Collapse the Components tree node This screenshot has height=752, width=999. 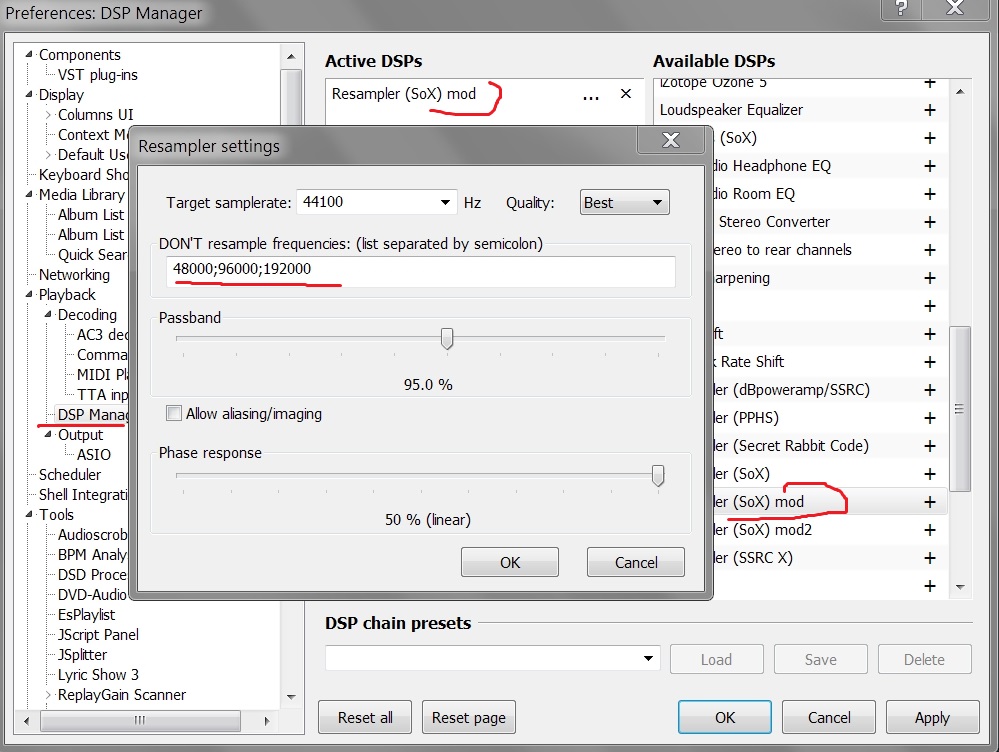click(29, 55)
